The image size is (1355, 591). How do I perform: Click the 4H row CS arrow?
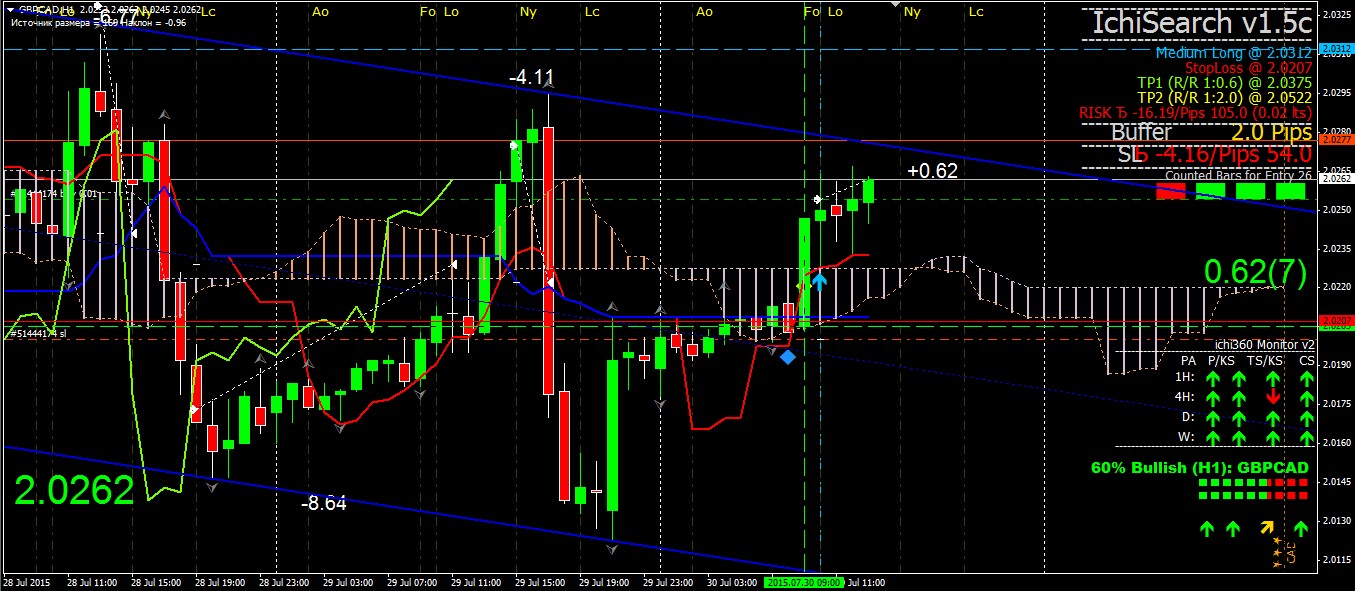(1306, 397)
